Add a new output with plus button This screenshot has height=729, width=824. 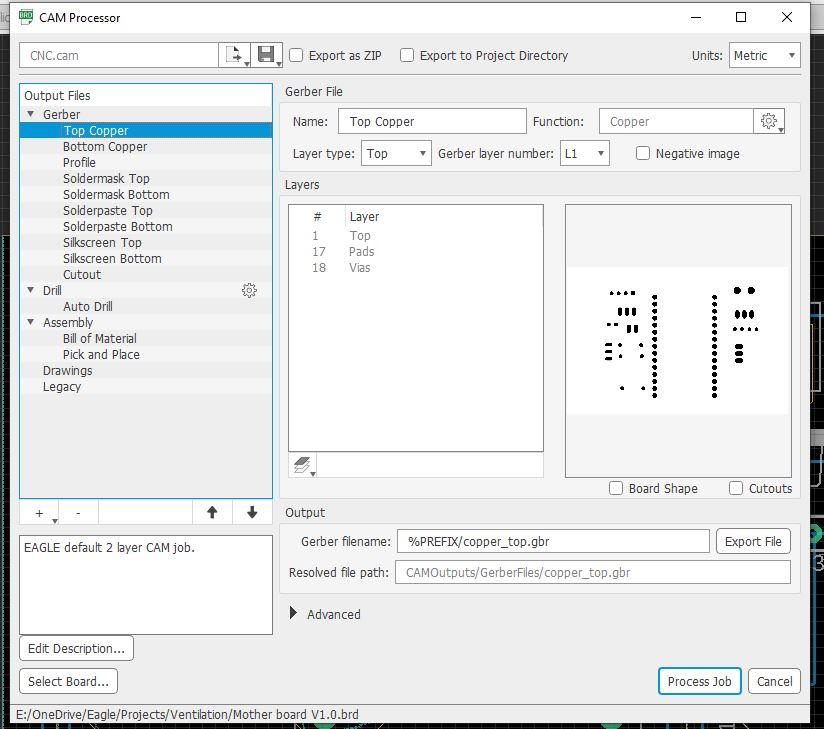pos(40,513)
